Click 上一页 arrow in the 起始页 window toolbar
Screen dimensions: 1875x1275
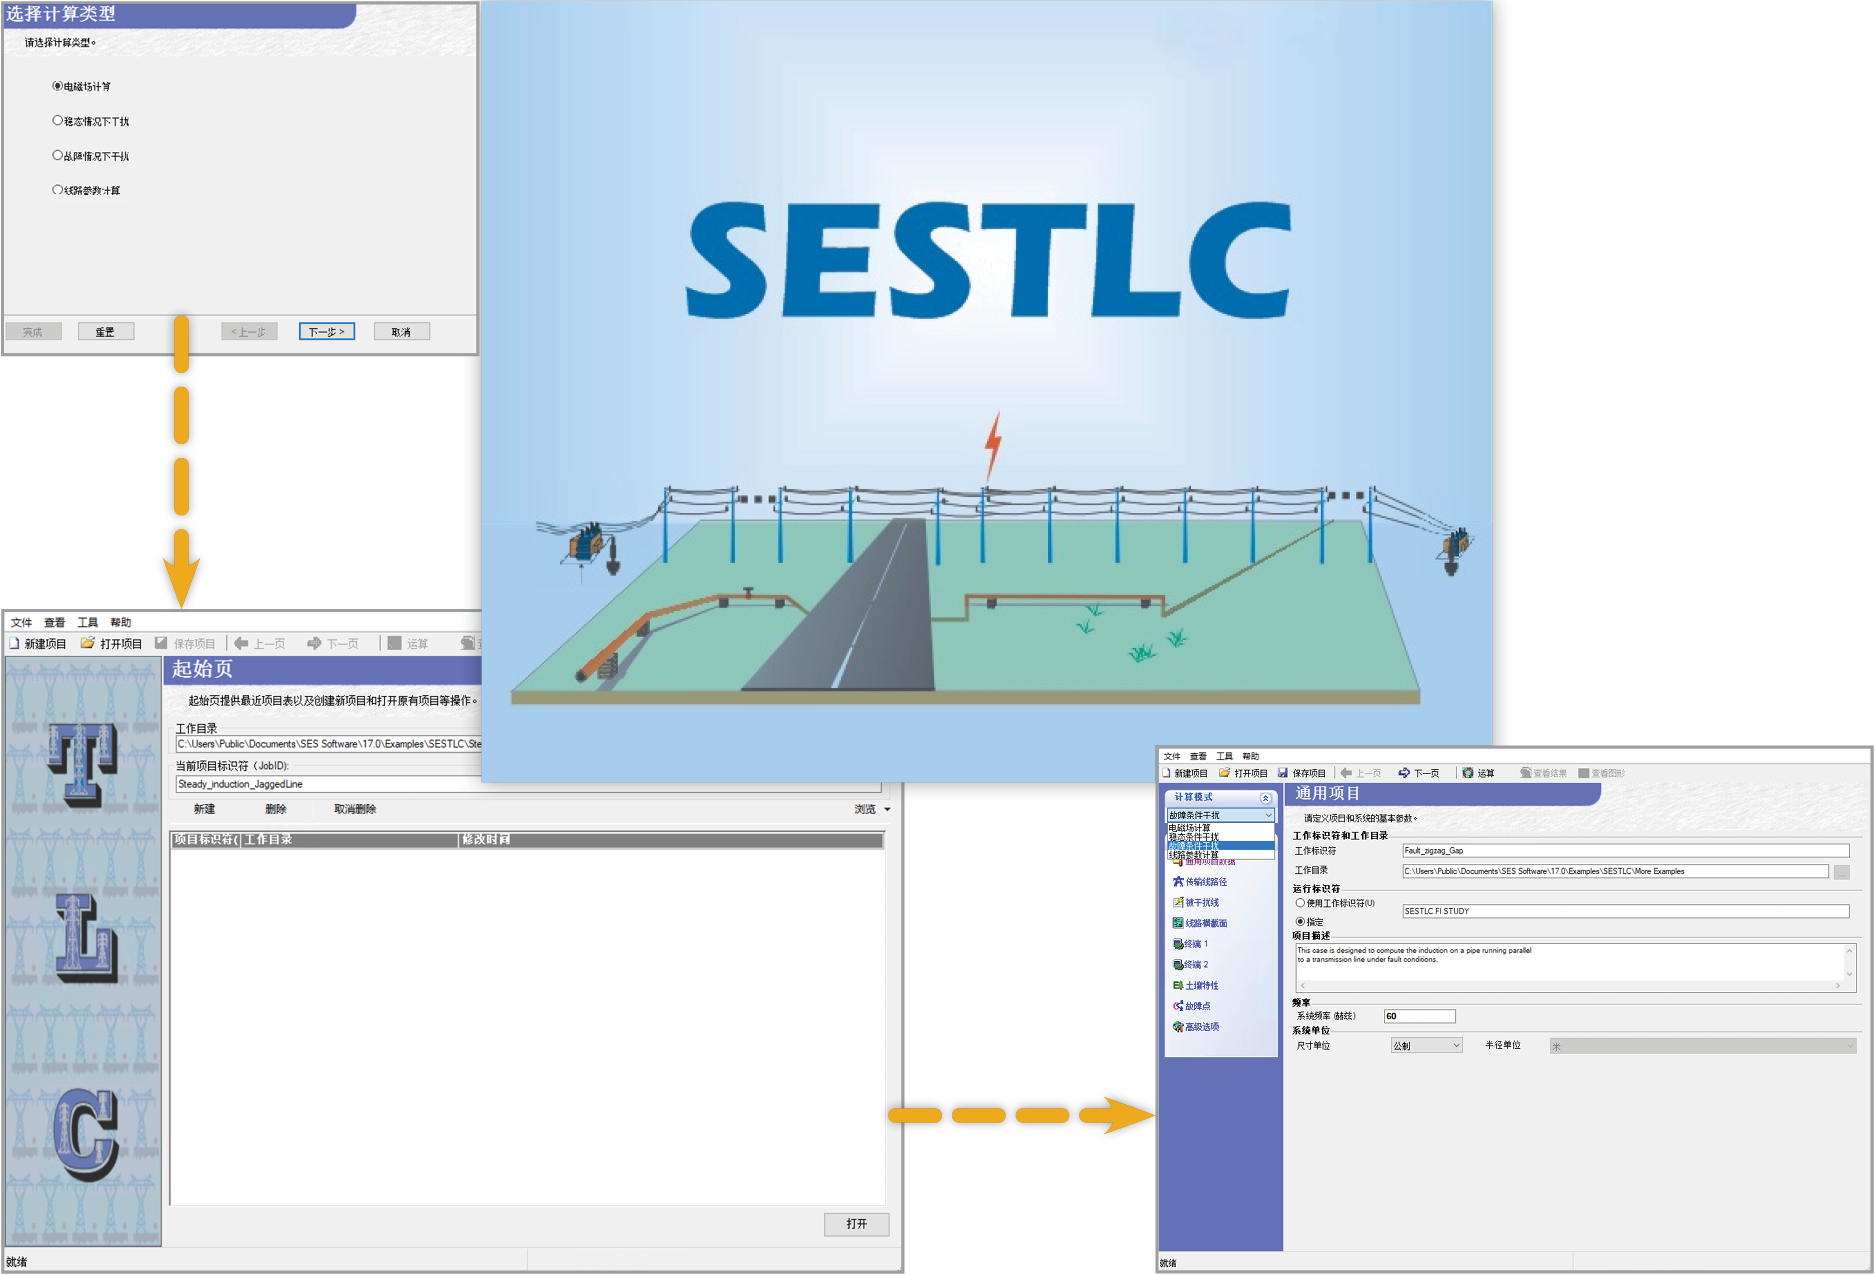(241, 643)
